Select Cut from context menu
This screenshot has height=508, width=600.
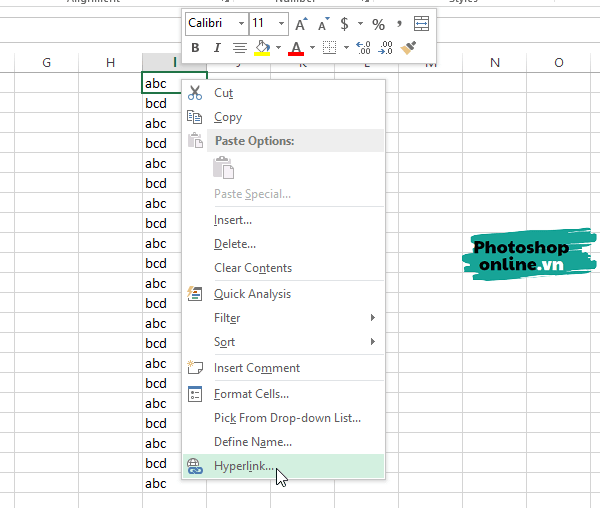tap(284, 93)
